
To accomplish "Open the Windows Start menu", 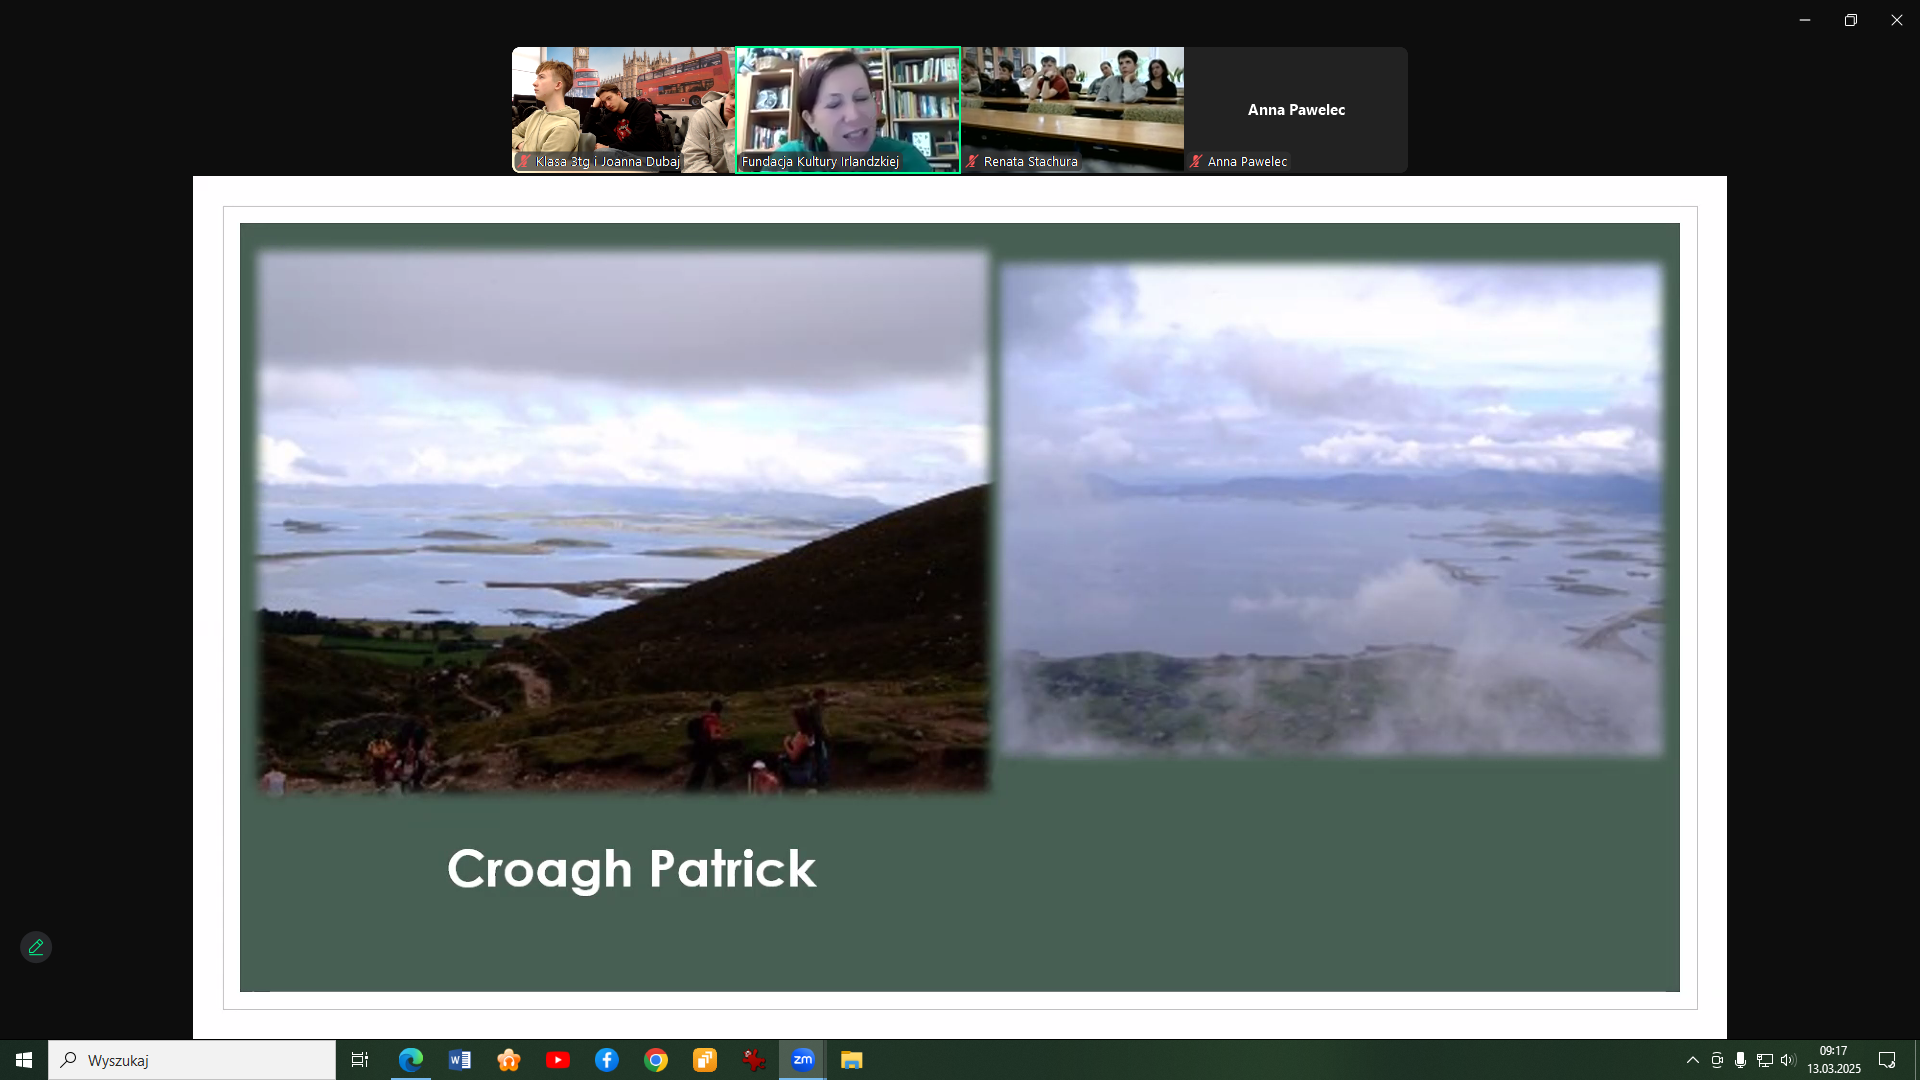I will (x=24, y=1060).
